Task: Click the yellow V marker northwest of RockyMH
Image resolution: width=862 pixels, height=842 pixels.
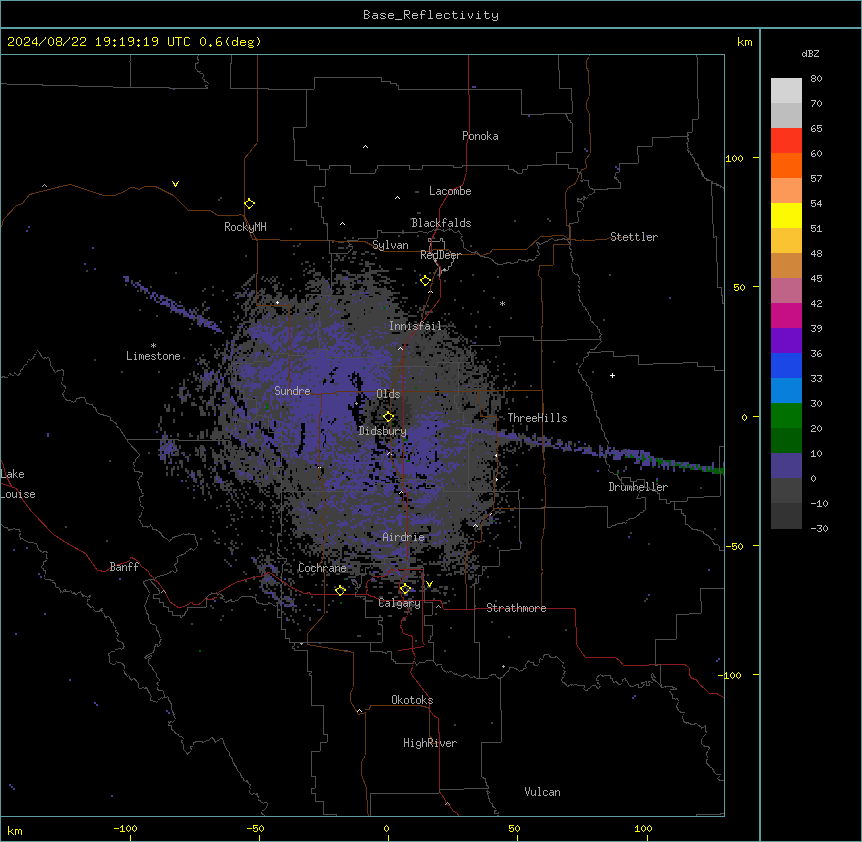Action: coord(175,184)
